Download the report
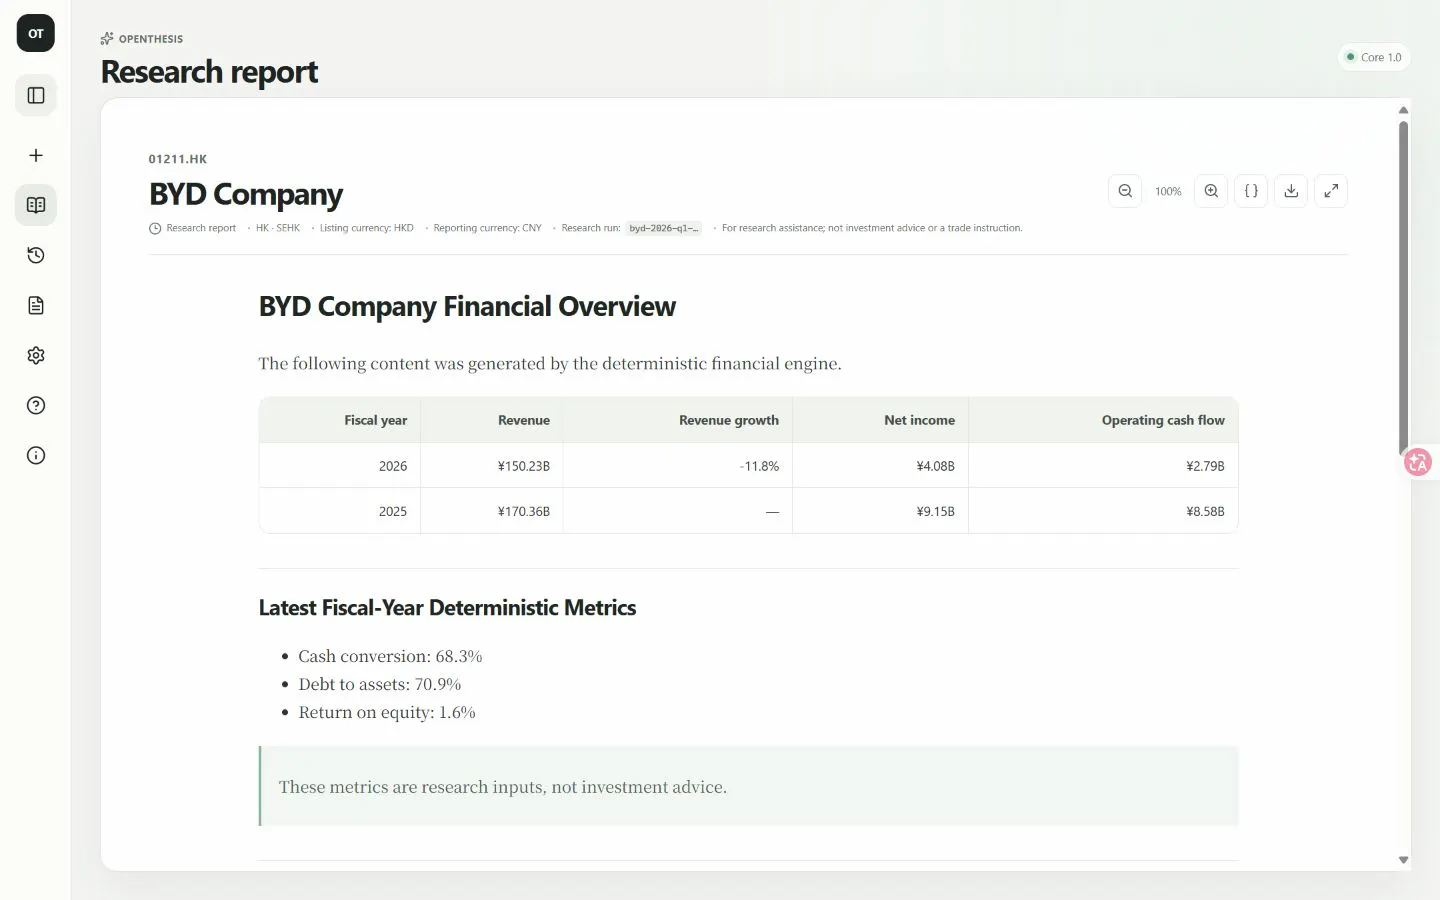1440x900 pixels. coord(1291,191)
